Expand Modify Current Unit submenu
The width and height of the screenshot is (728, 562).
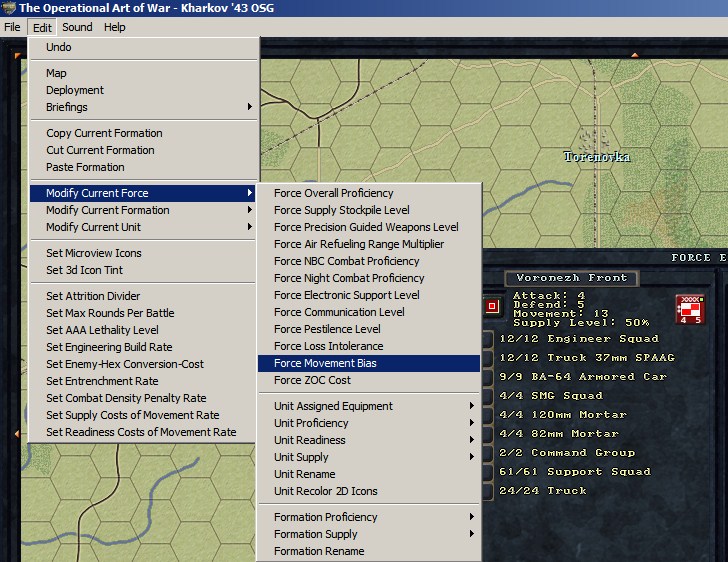click(x=143, y=227)
